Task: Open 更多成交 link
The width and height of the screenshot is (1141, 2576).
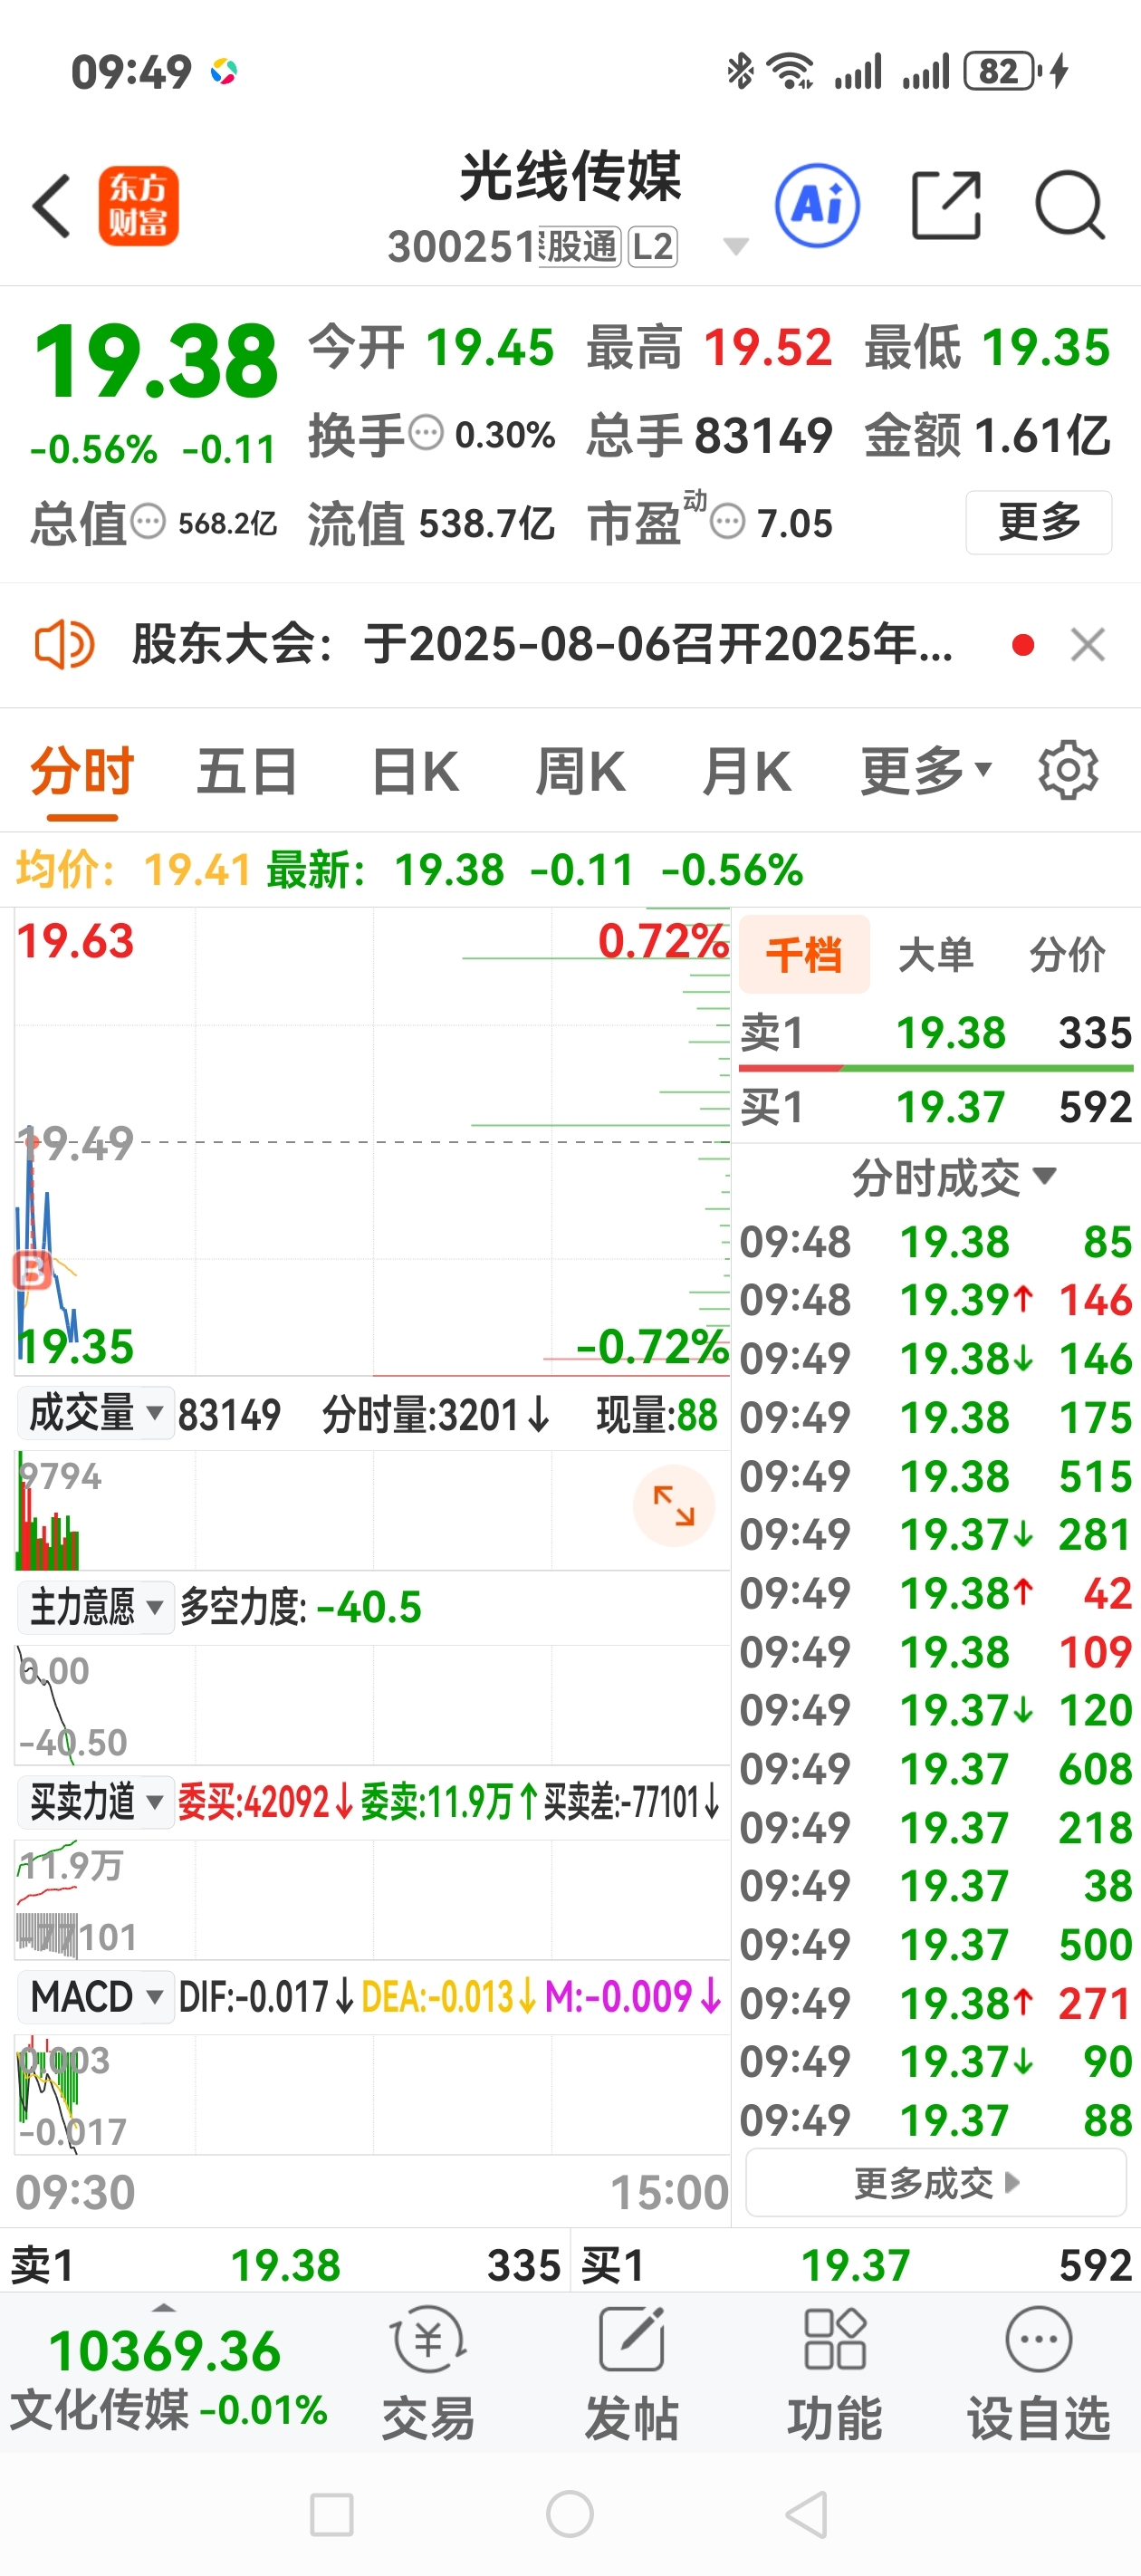Action: click(936, 2183)
